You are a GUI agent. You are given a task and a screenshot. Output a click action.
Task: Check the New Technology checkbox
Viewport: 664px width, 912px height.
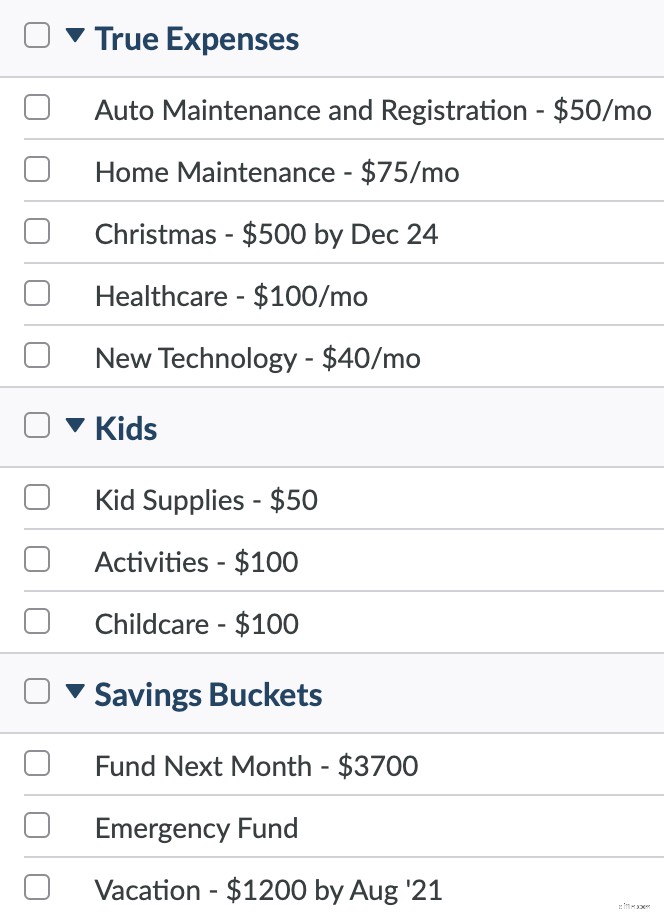click(x=36, y=355)
